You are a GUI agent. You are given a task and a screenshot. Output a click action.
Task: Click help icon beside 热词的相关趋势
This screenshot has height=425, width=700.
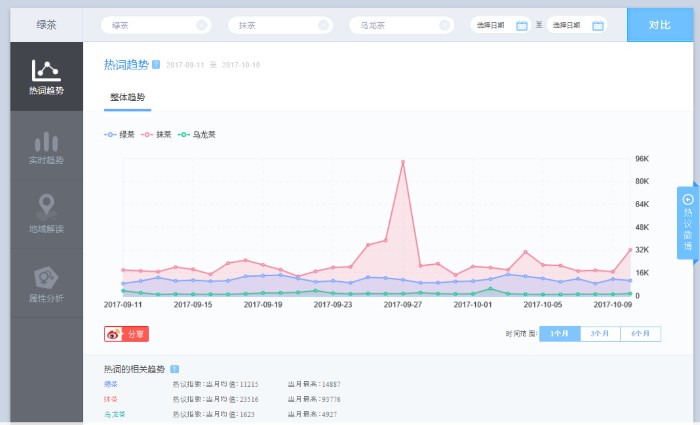pyautogui.click(x=174, y=369)
